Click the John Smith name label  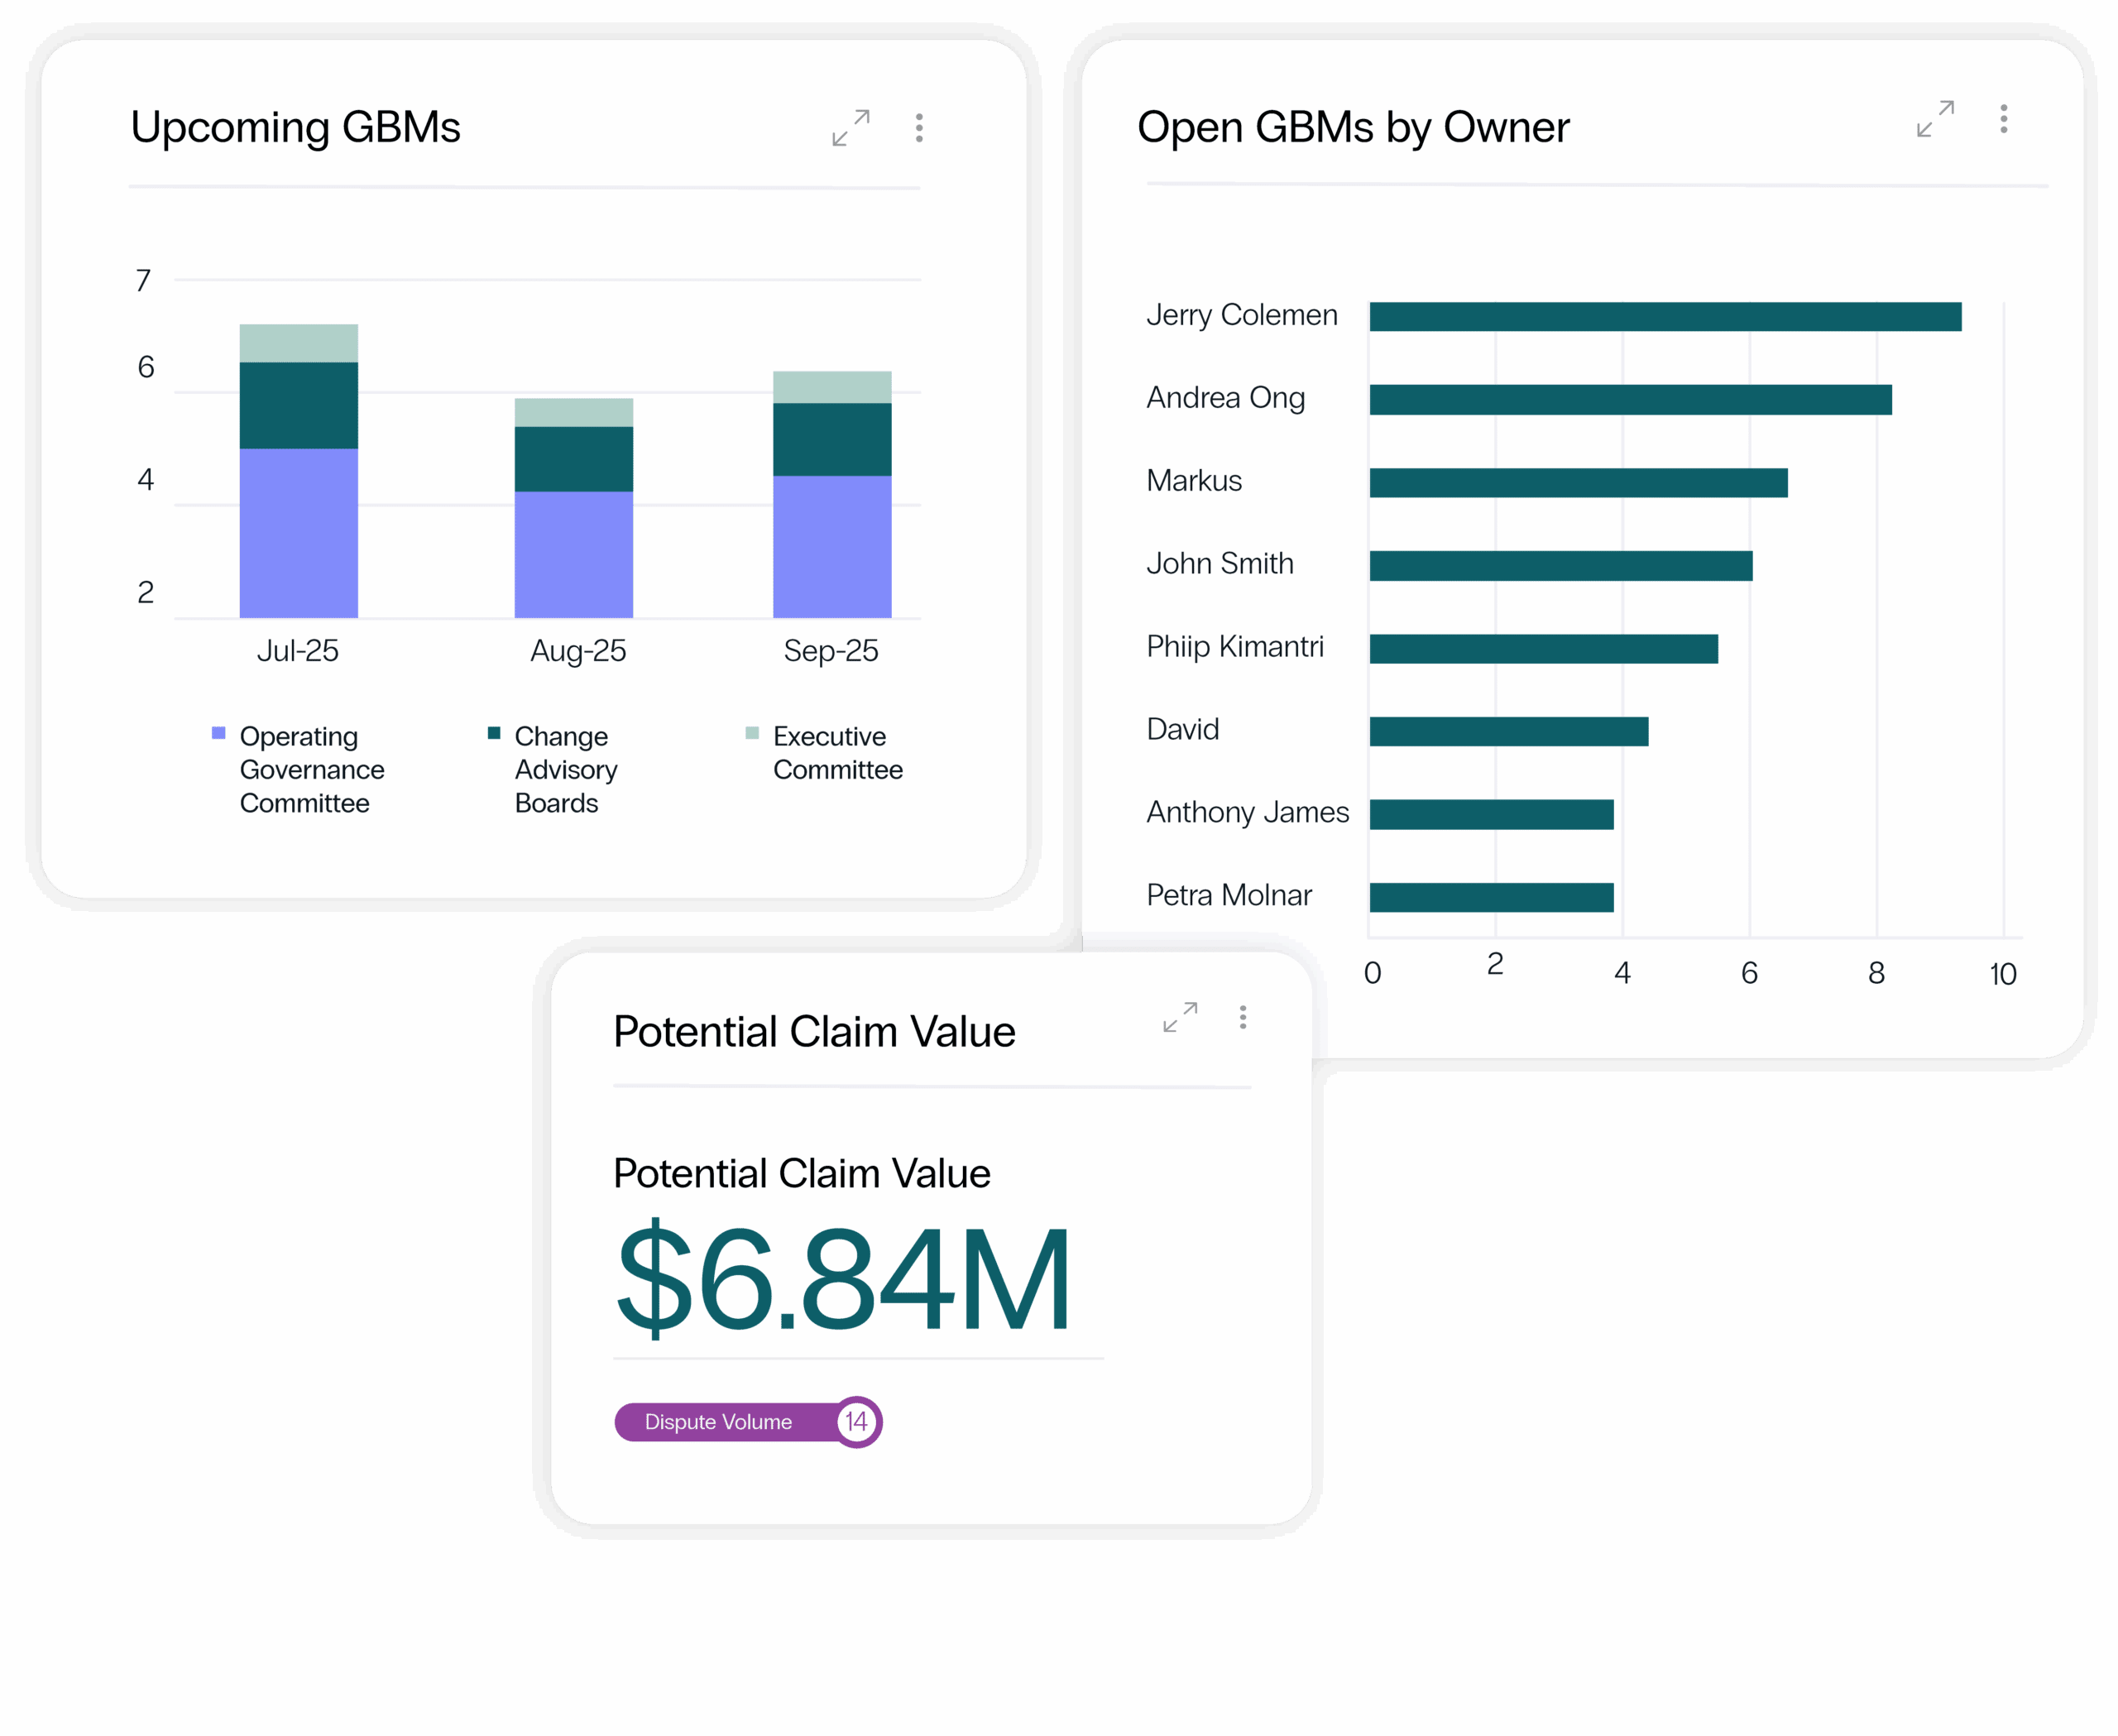[1220, 564]
